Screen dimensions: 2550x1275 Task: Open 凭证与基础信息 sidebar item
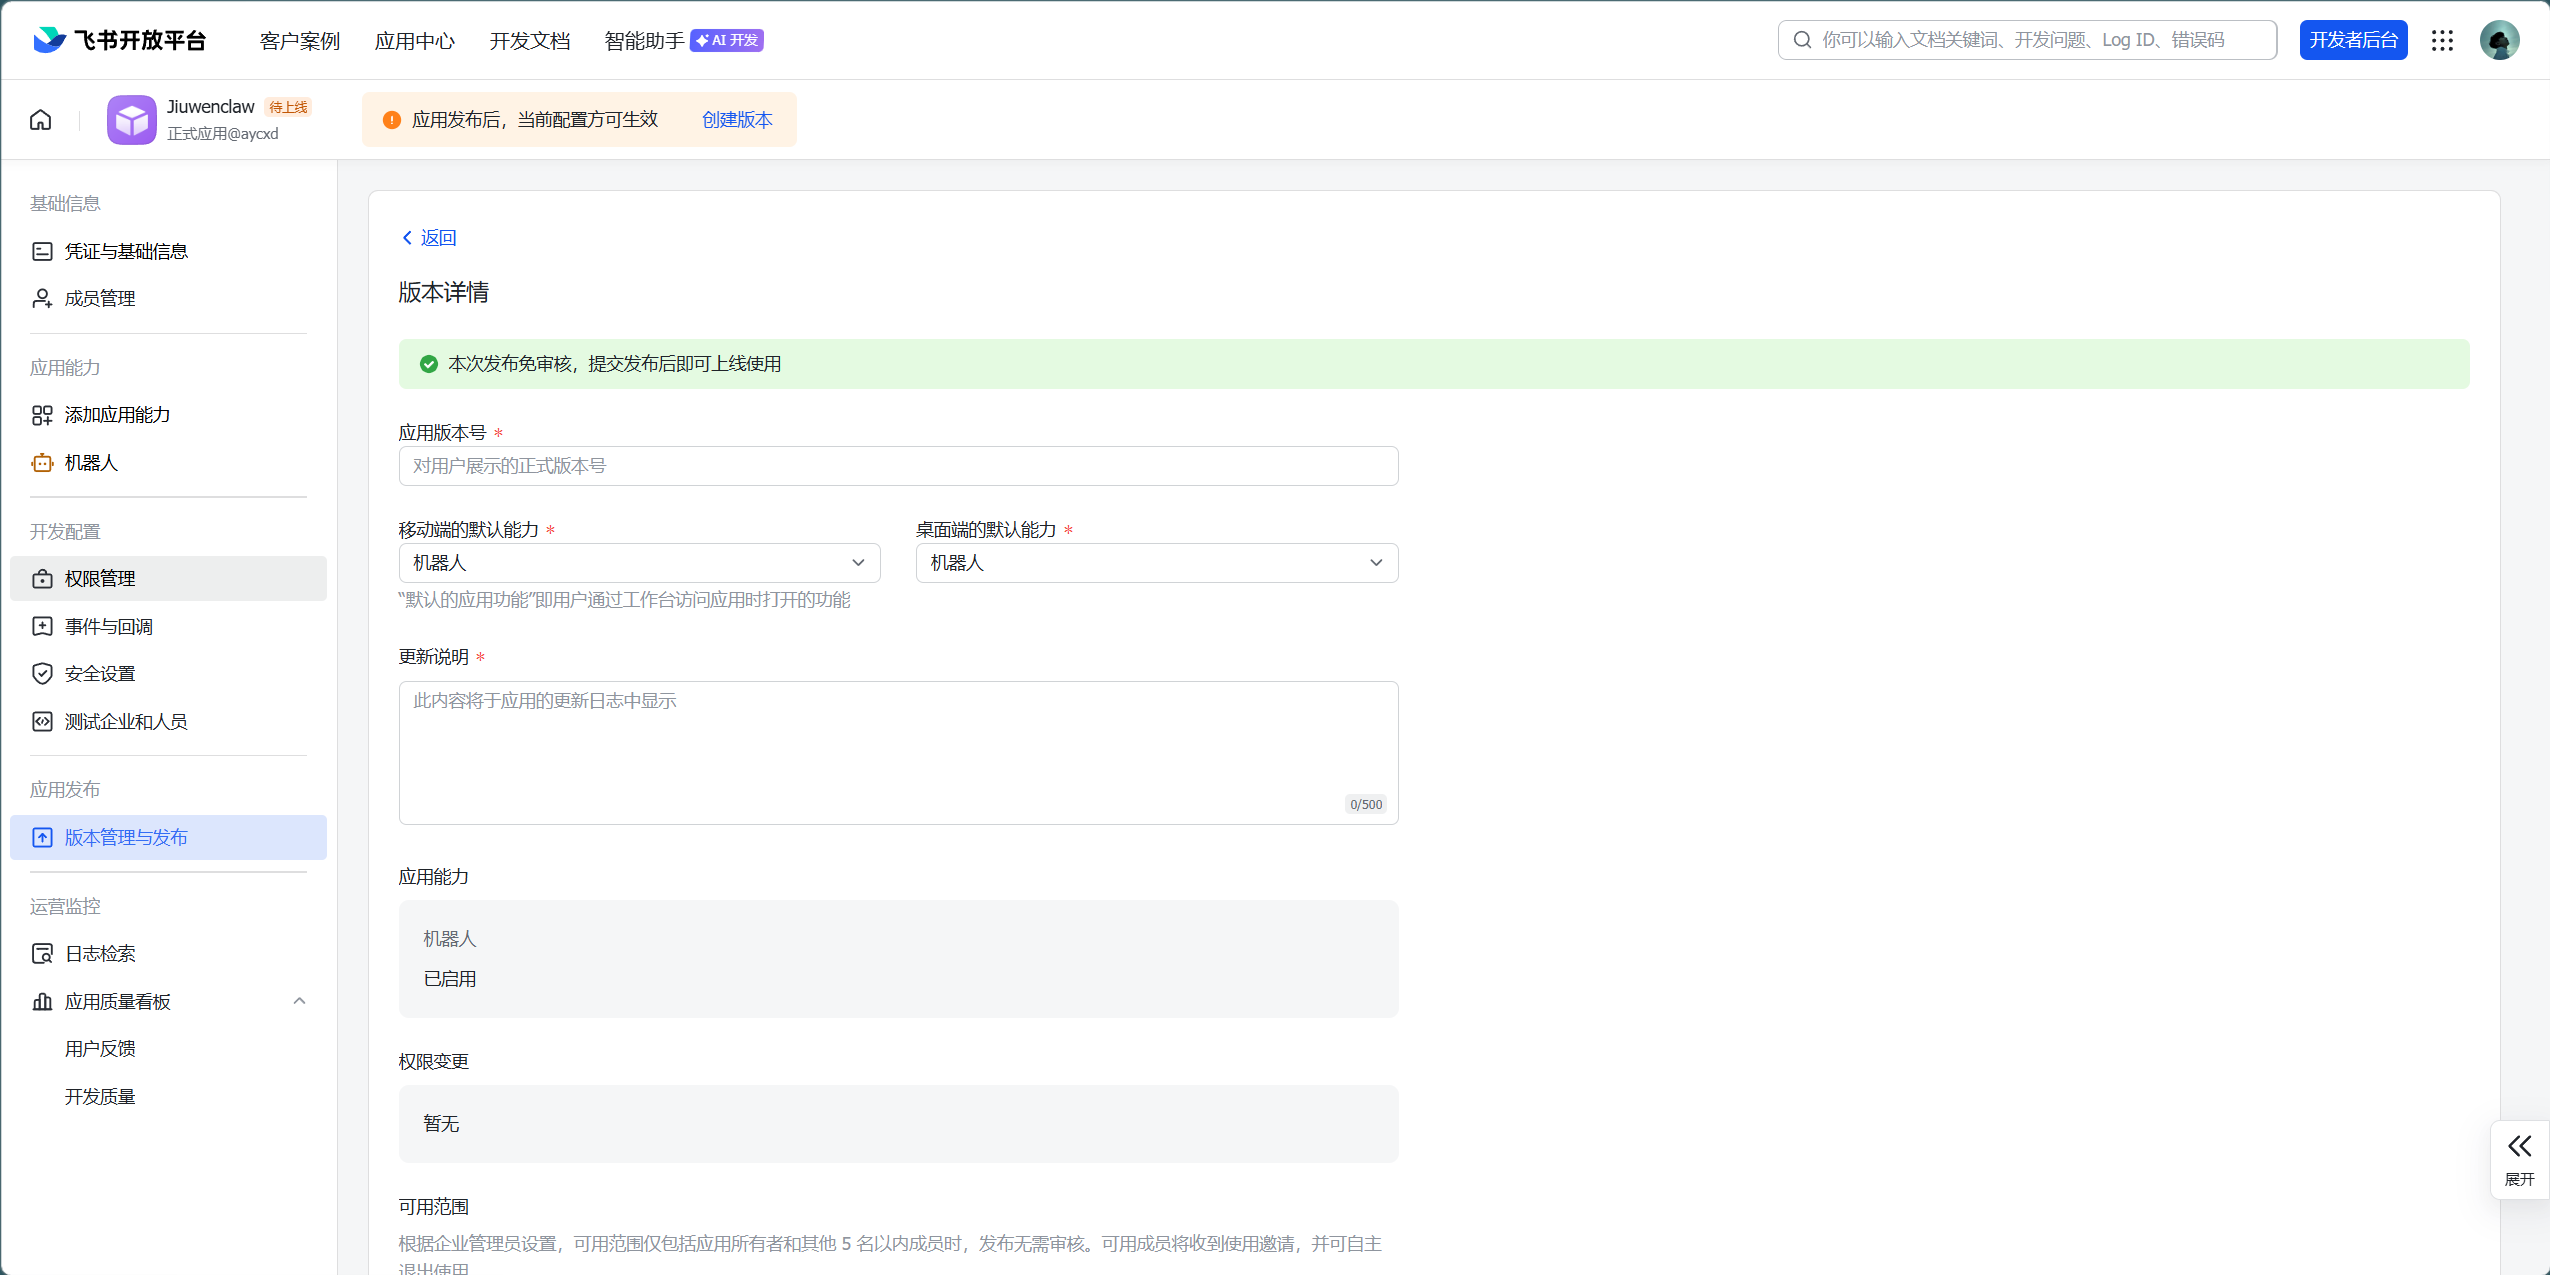point(126,252)
